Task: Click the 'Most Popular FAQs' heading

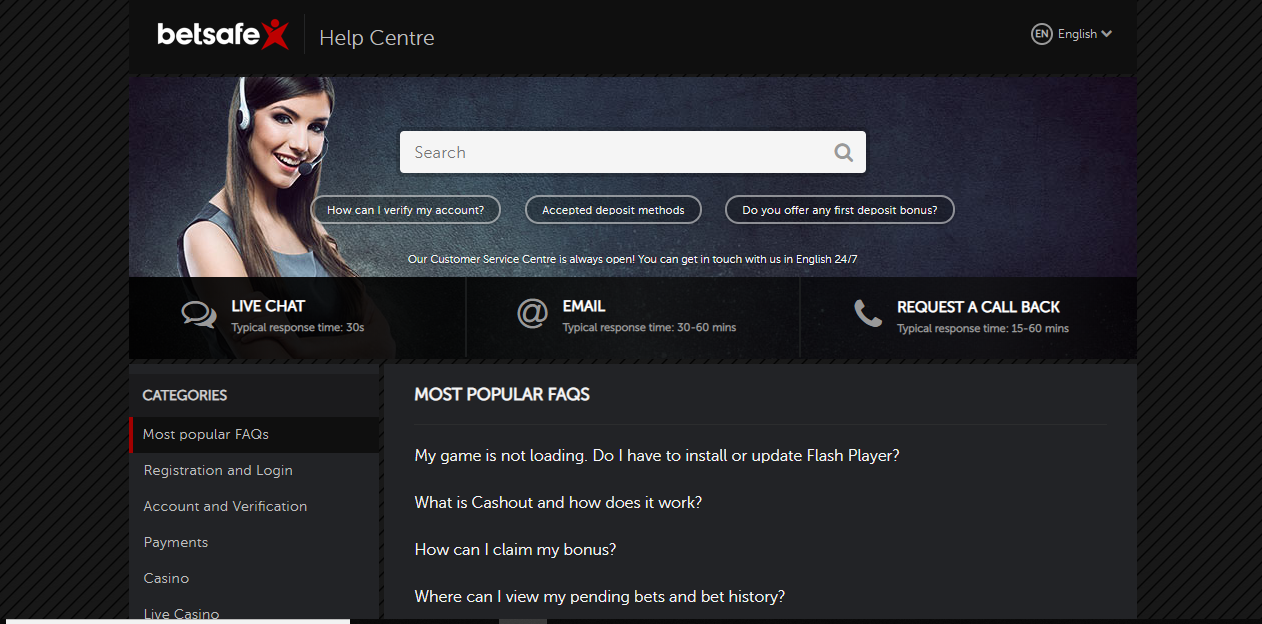Action: point(502,394)
